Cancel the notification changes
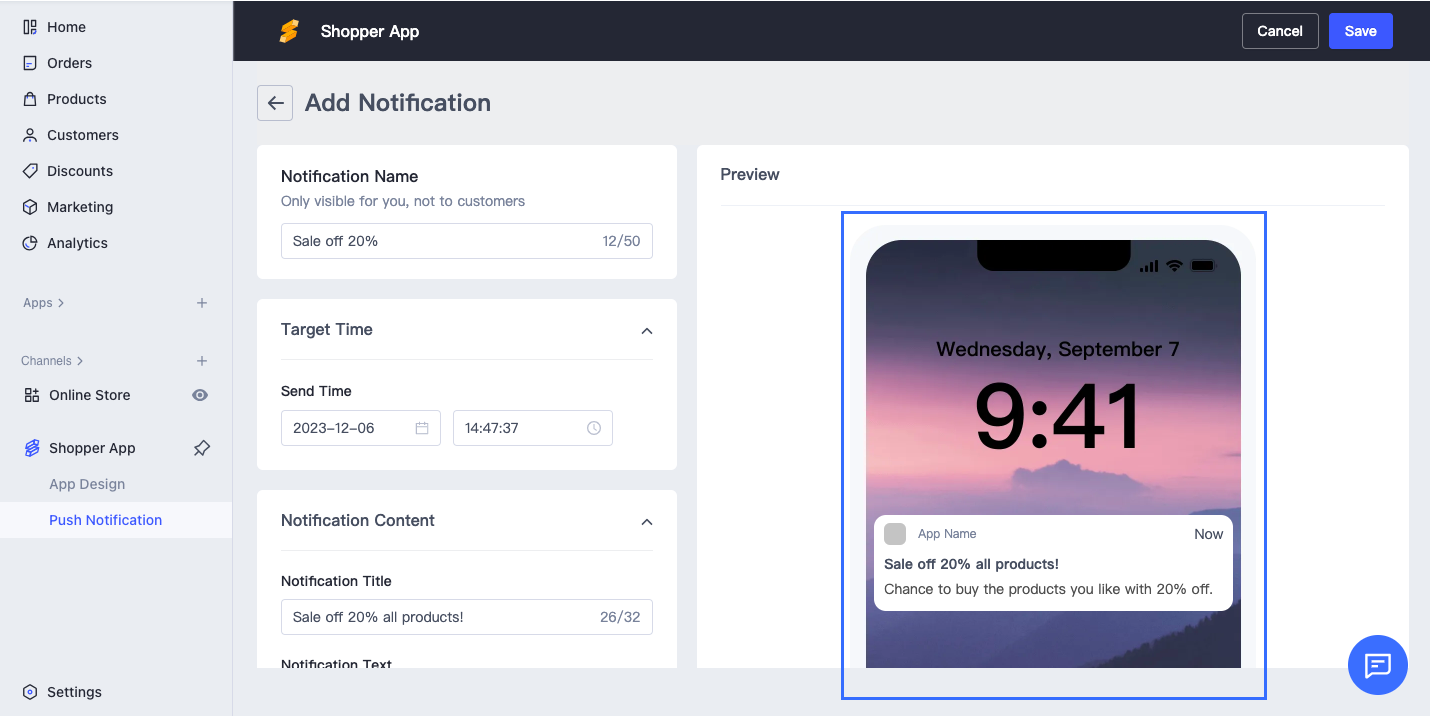 [1280, 30]
